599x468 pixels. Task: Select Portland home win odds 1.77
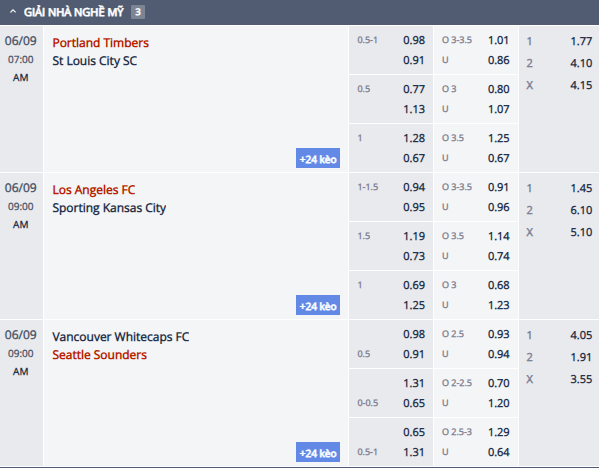581,41
